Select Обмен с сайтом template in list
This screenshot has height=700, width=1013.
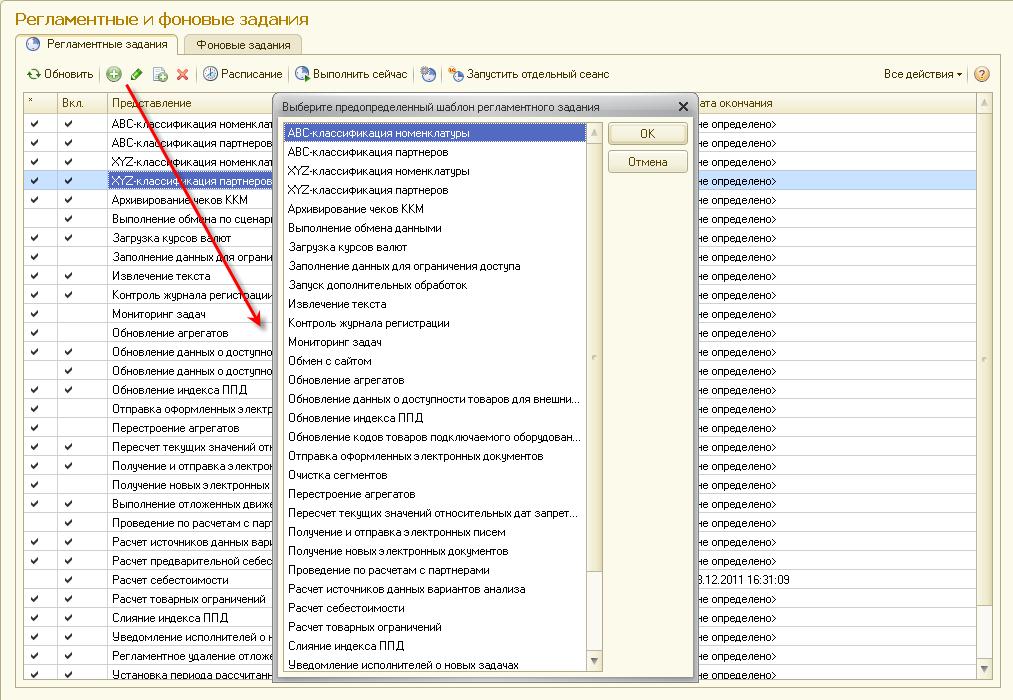(330, 361)
